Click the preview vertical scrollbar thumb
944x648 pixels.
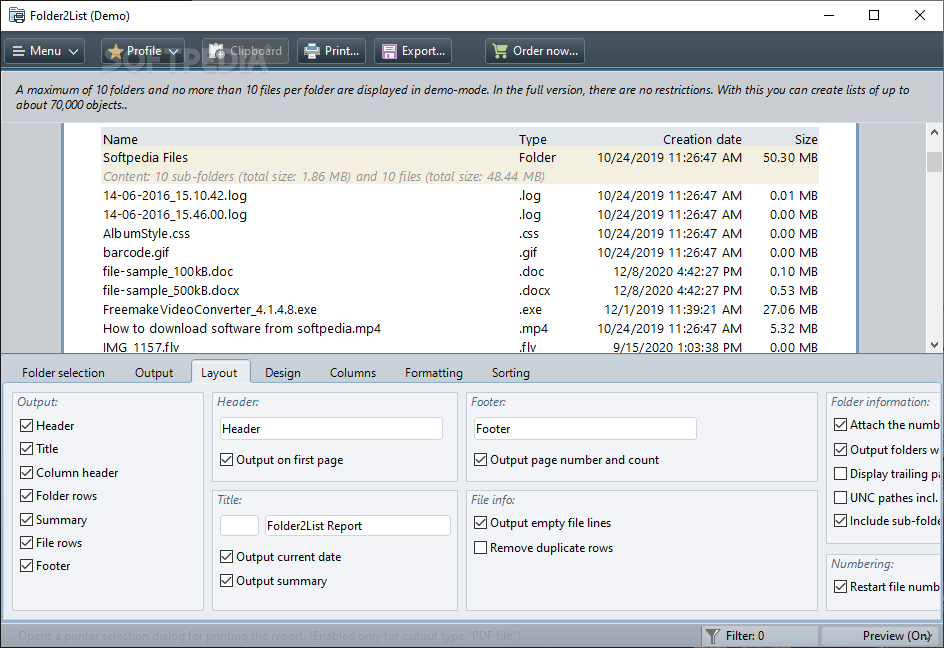click(x=934, y=161)
